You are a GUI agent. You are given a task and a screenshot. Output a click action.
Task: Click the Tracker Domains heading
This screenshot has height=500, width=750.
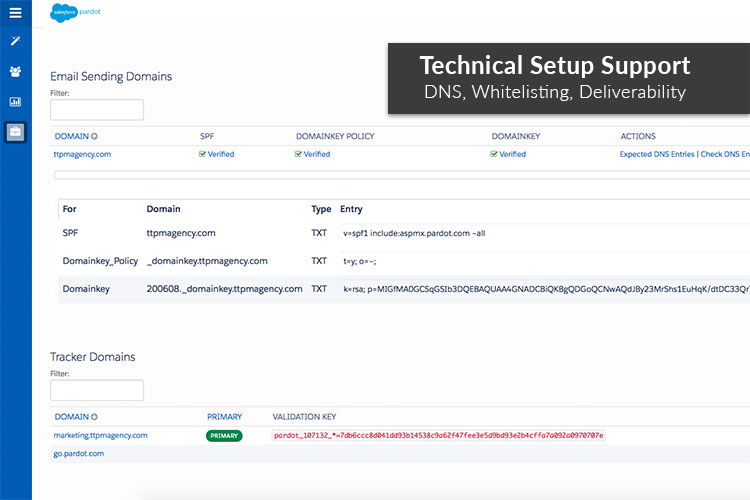(93, 357)
